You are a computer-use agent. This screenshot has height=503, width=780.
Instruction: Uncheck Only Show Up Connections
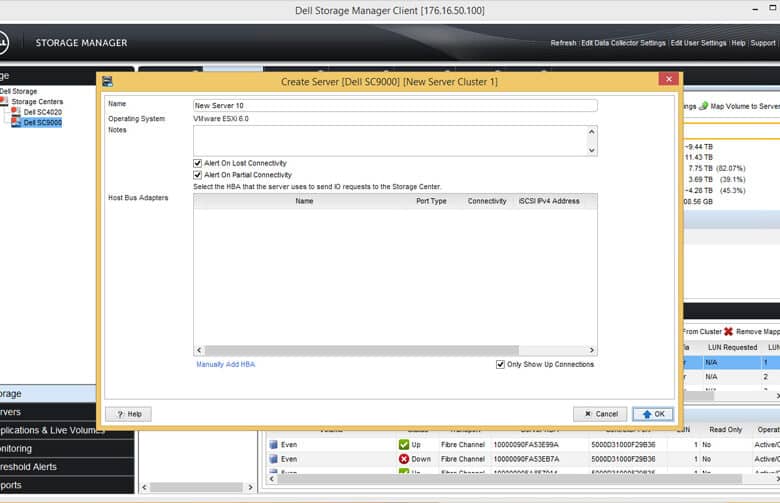pos(500,364)
